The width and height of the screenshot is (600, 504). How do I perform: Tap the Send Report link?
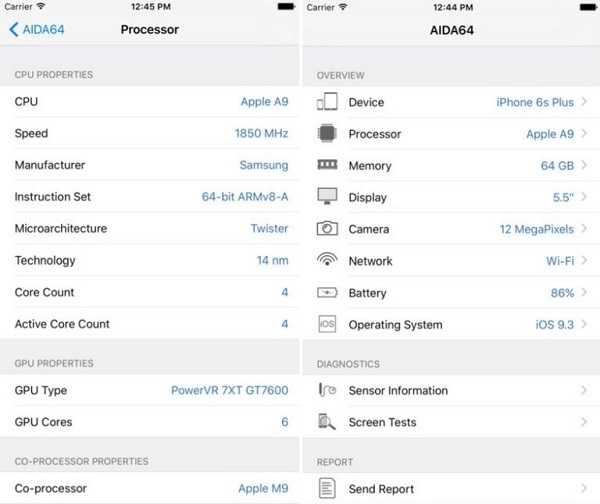coord(381,489)
